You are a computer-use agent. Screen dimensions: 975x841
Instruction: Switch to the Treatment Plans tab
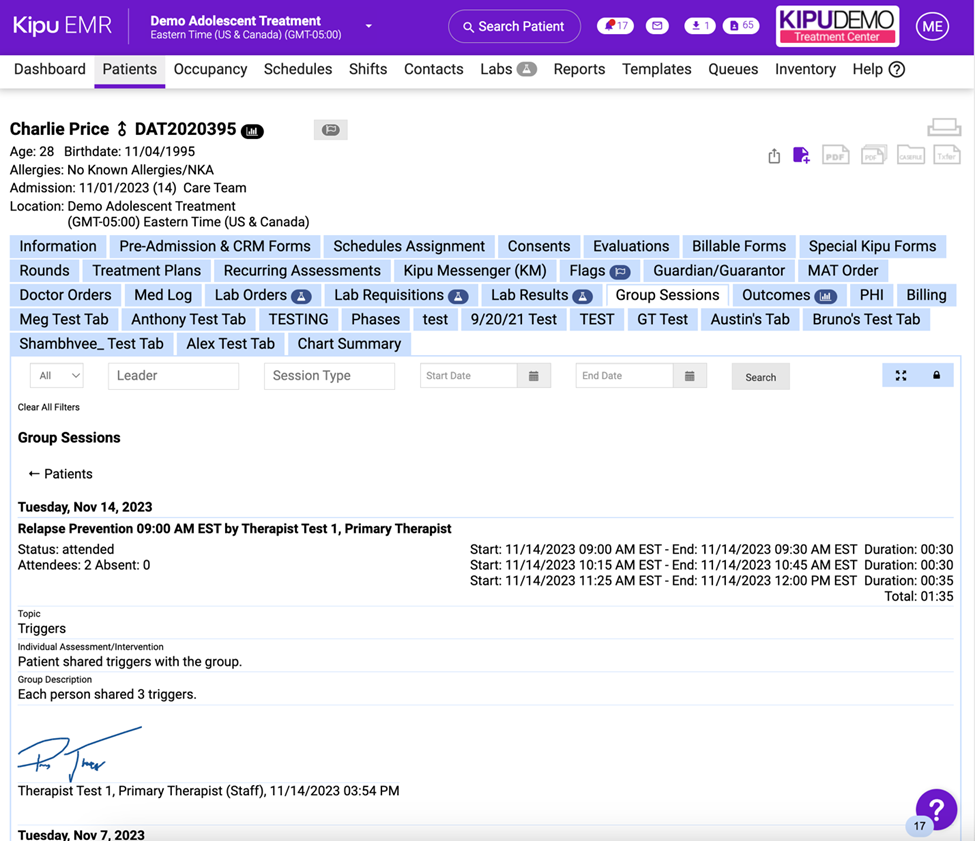tap(146, 271)
